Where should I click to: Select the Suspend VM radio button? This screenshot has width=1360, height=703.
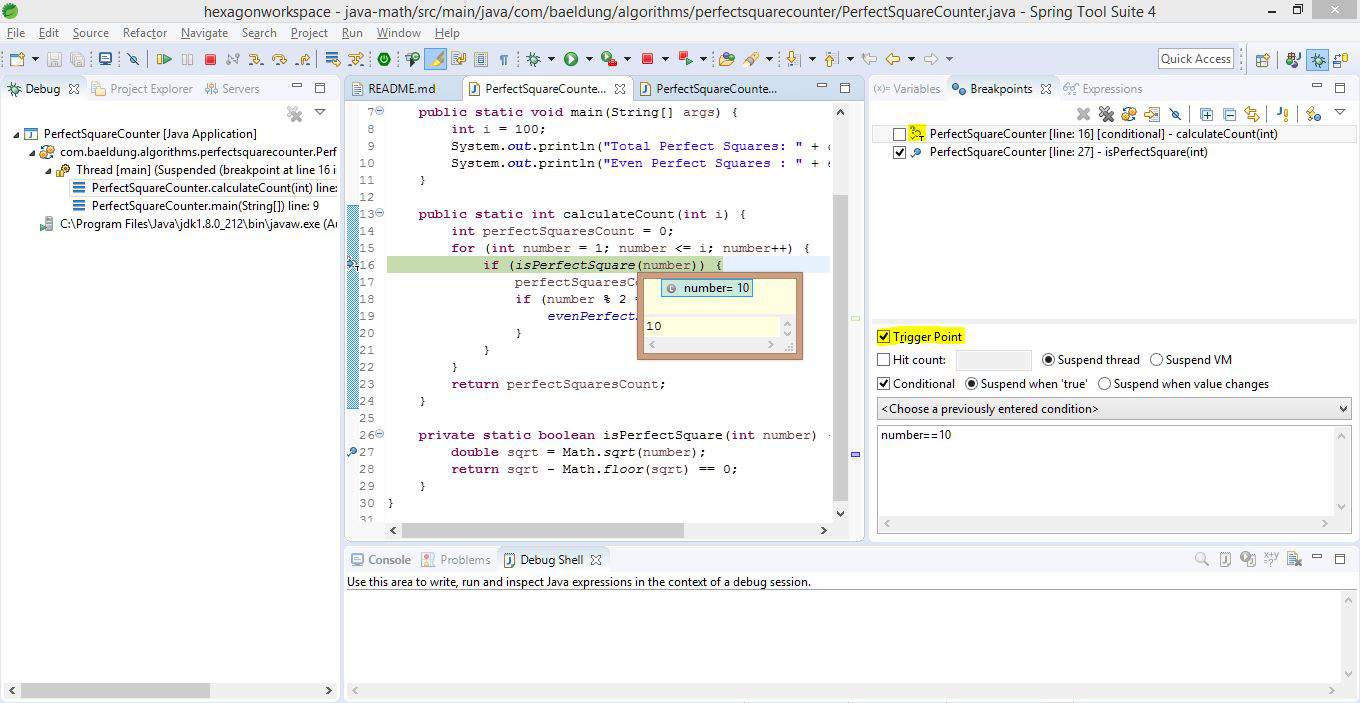click(x=1157, y=359)
